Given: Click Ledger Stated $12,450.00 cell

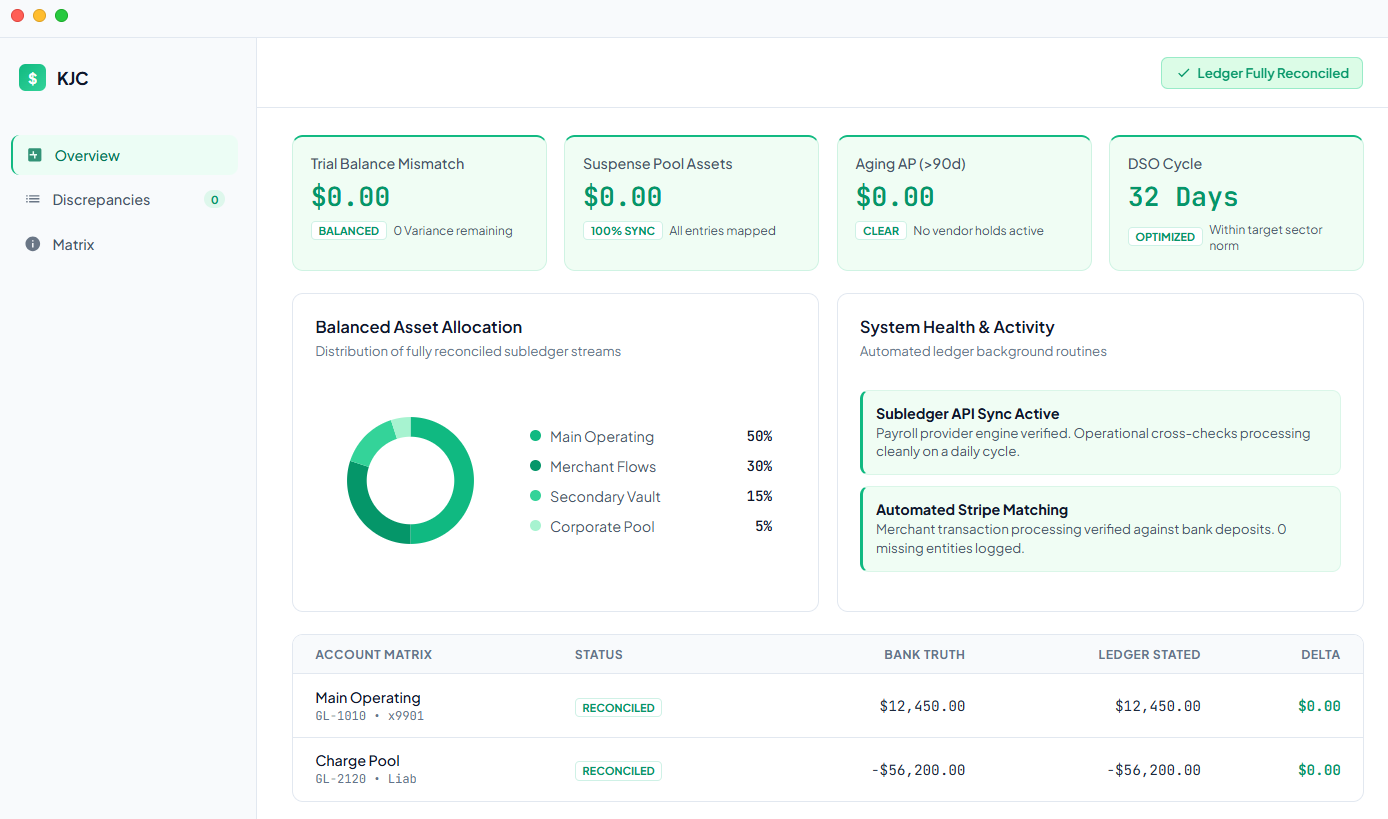Looking at the screenshot, I should coord(1158,706).
